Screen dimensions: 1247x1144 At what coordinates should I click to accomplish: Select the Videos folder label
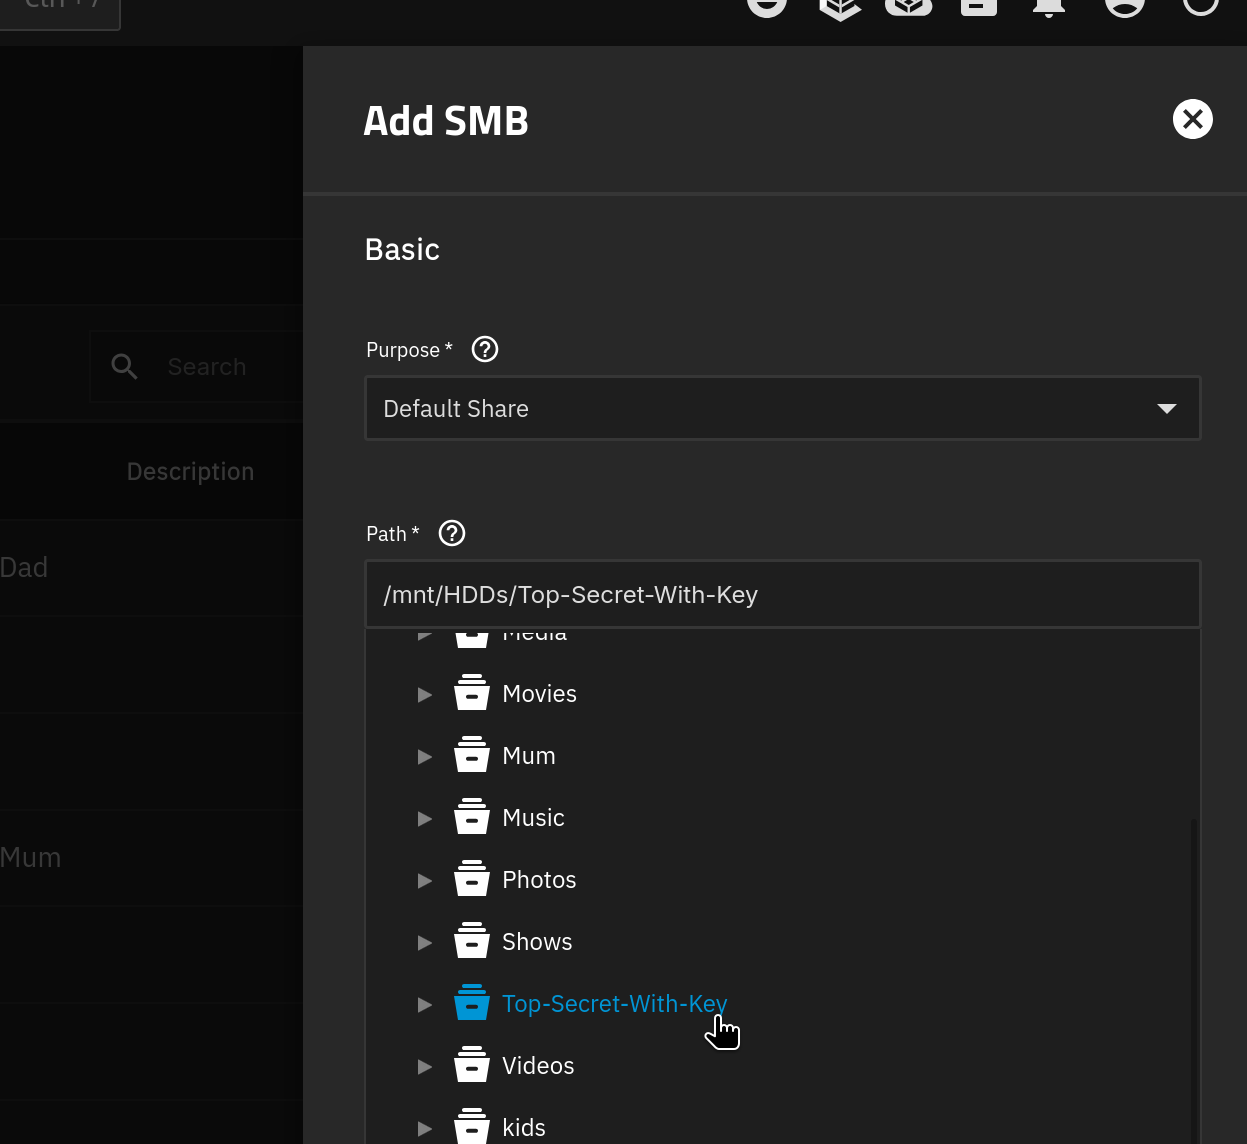[x=538, y=1066]
